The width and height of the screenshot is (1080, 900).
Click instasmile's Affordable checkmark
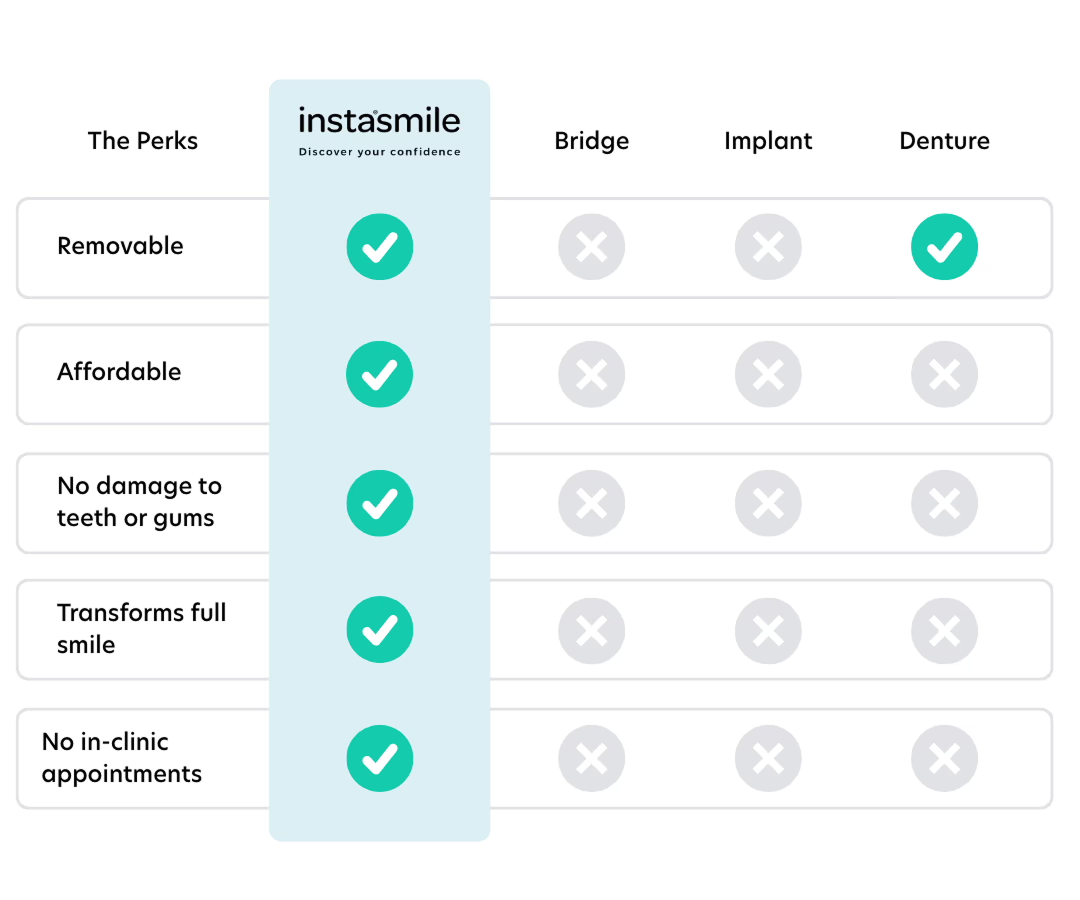[379, 374]
